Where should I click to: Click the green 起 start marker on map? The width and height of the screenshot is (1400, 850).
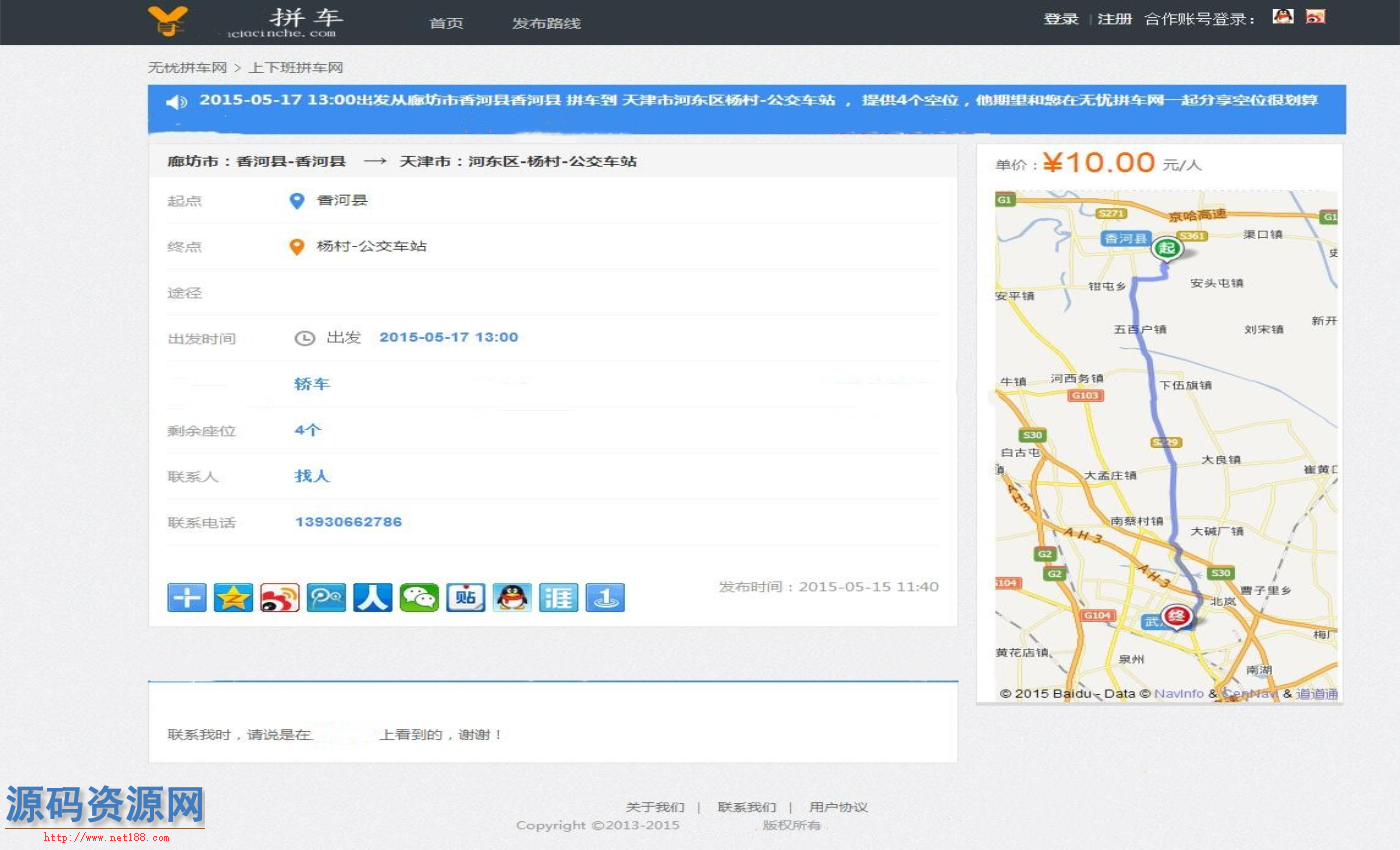pos(1165,249)
